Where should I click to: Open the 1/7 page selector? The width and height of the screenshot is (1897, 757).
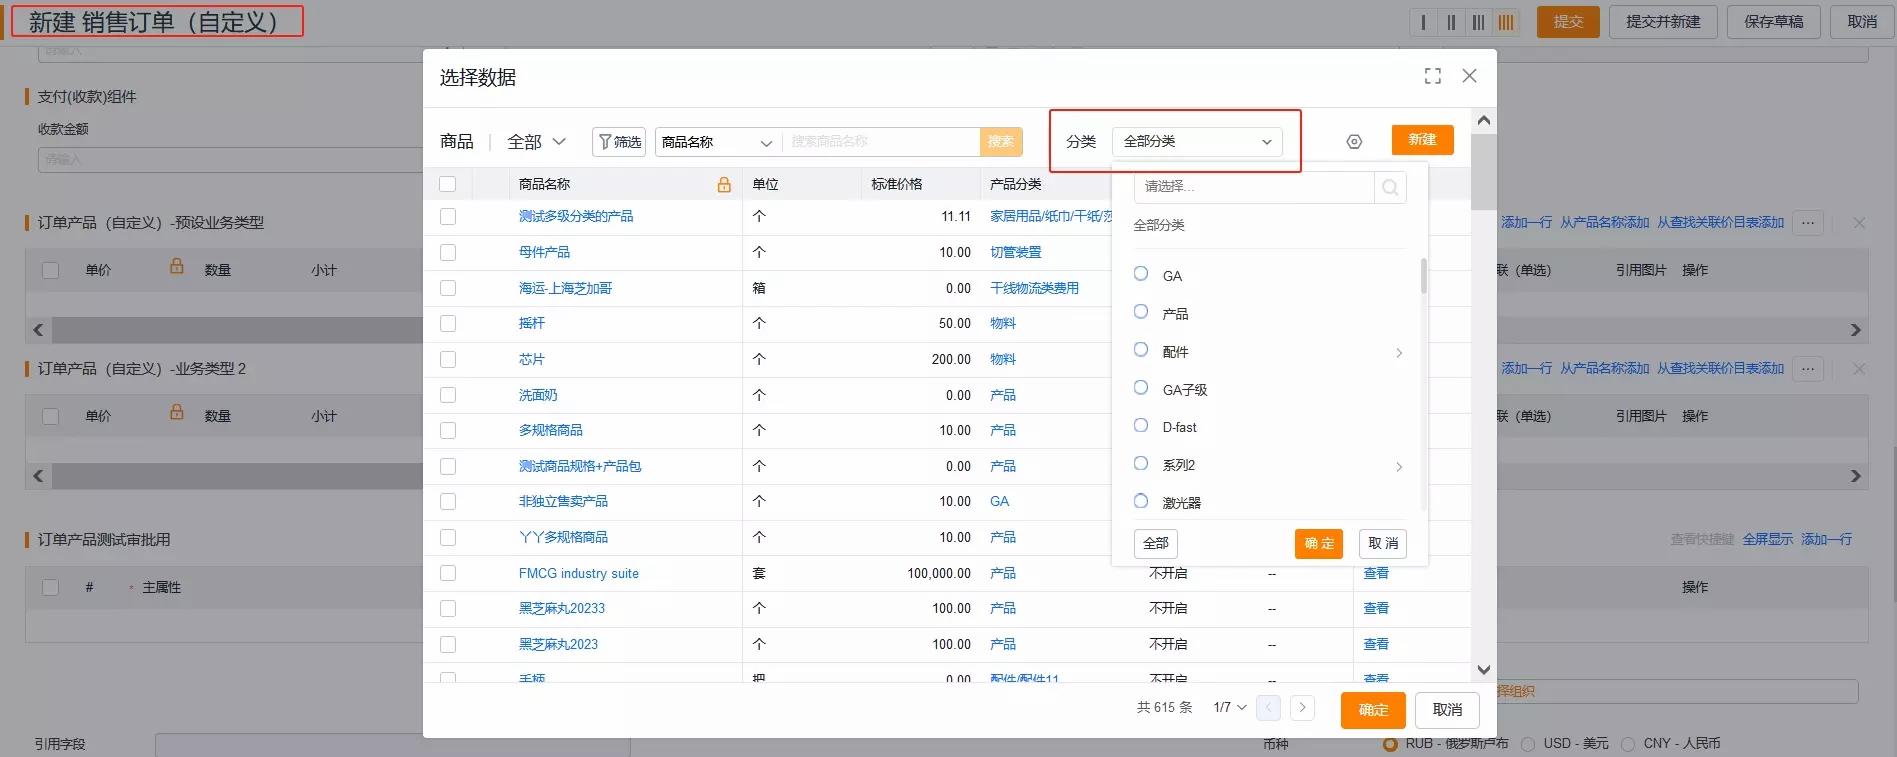click(x=1230, y=708)
